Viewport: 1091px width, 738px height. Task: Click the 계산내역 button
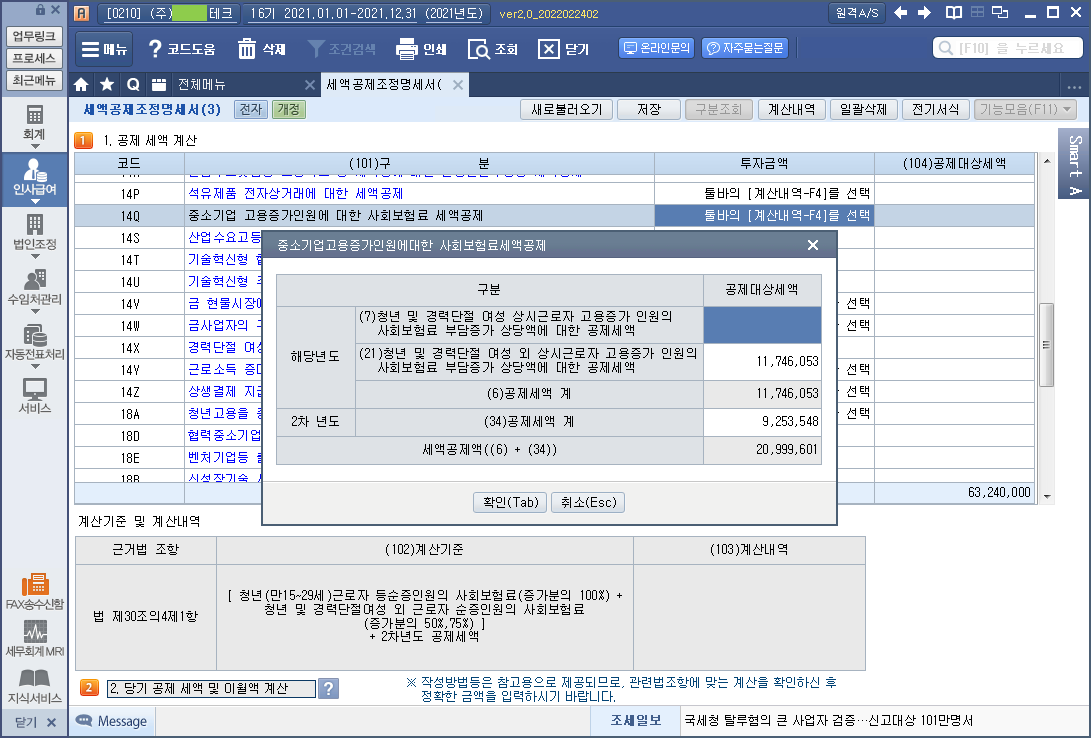tap(791, 110)
